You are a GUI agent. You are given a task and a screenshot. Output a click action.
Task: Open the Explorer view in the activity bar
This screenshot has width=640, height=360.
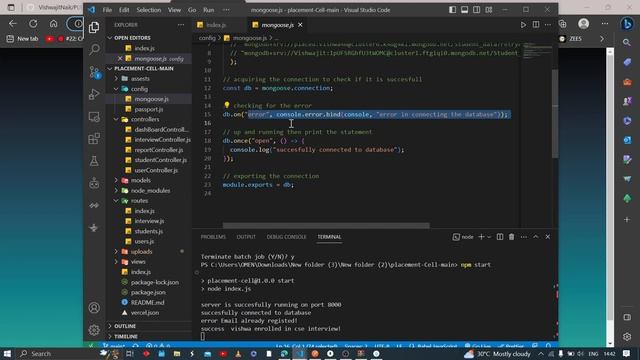coord(94,27)
